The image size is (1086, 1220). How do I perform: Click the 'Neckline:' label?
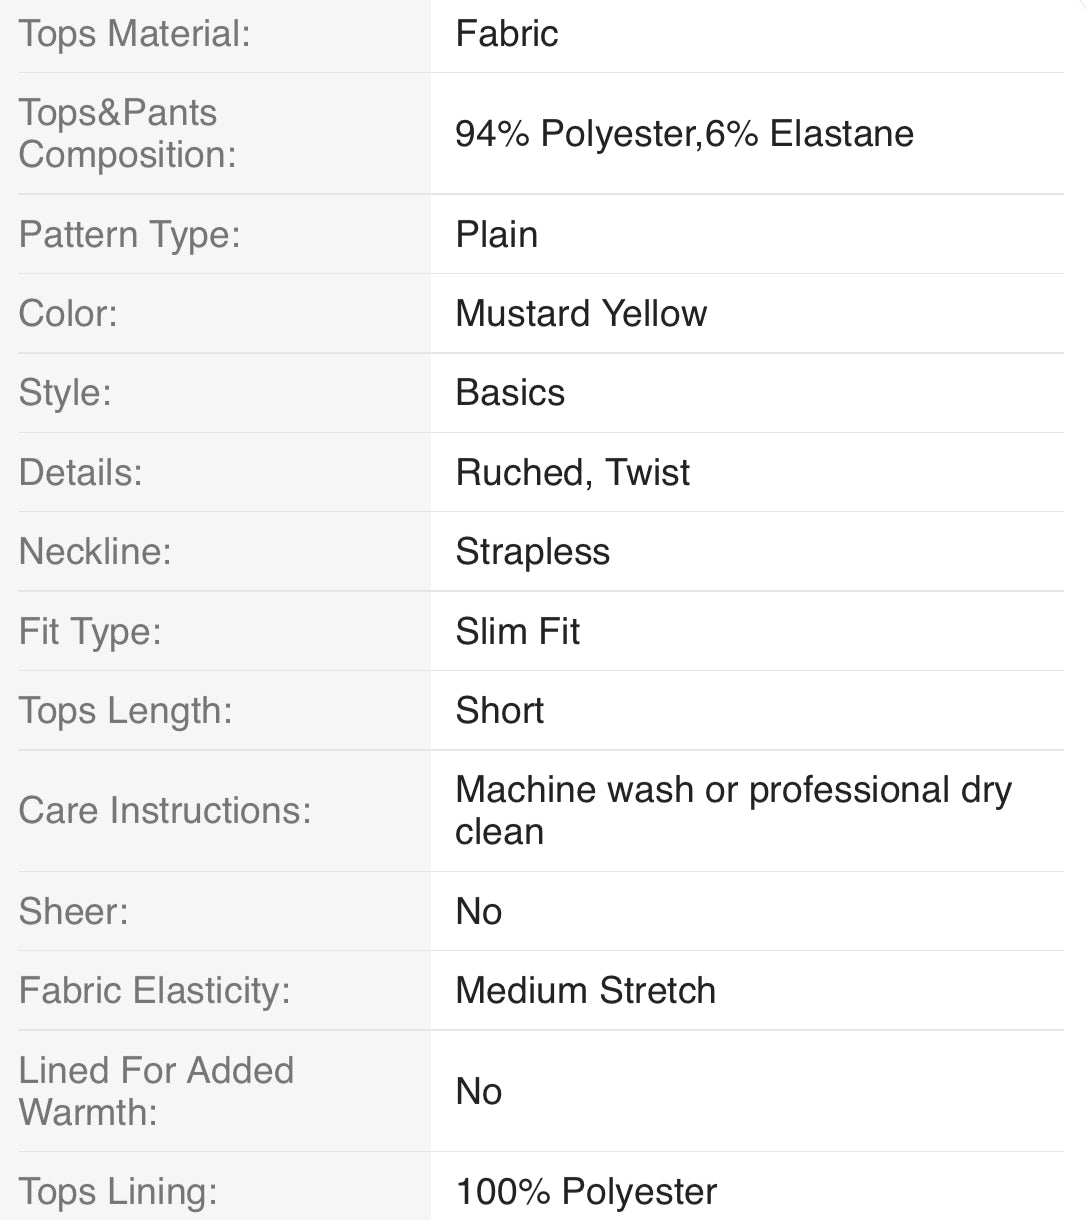(95, 552)
